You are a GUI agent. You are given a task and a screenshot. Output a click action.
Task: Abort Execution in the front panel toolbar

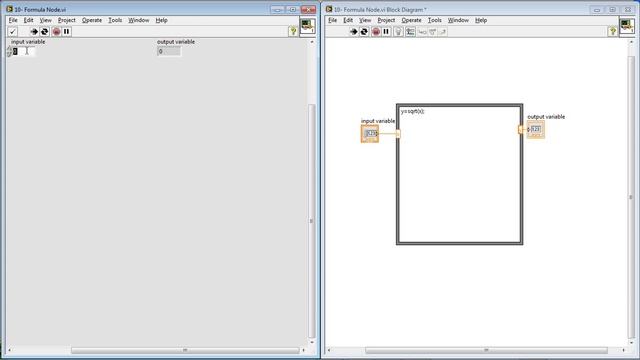click(x=56, y=31)
